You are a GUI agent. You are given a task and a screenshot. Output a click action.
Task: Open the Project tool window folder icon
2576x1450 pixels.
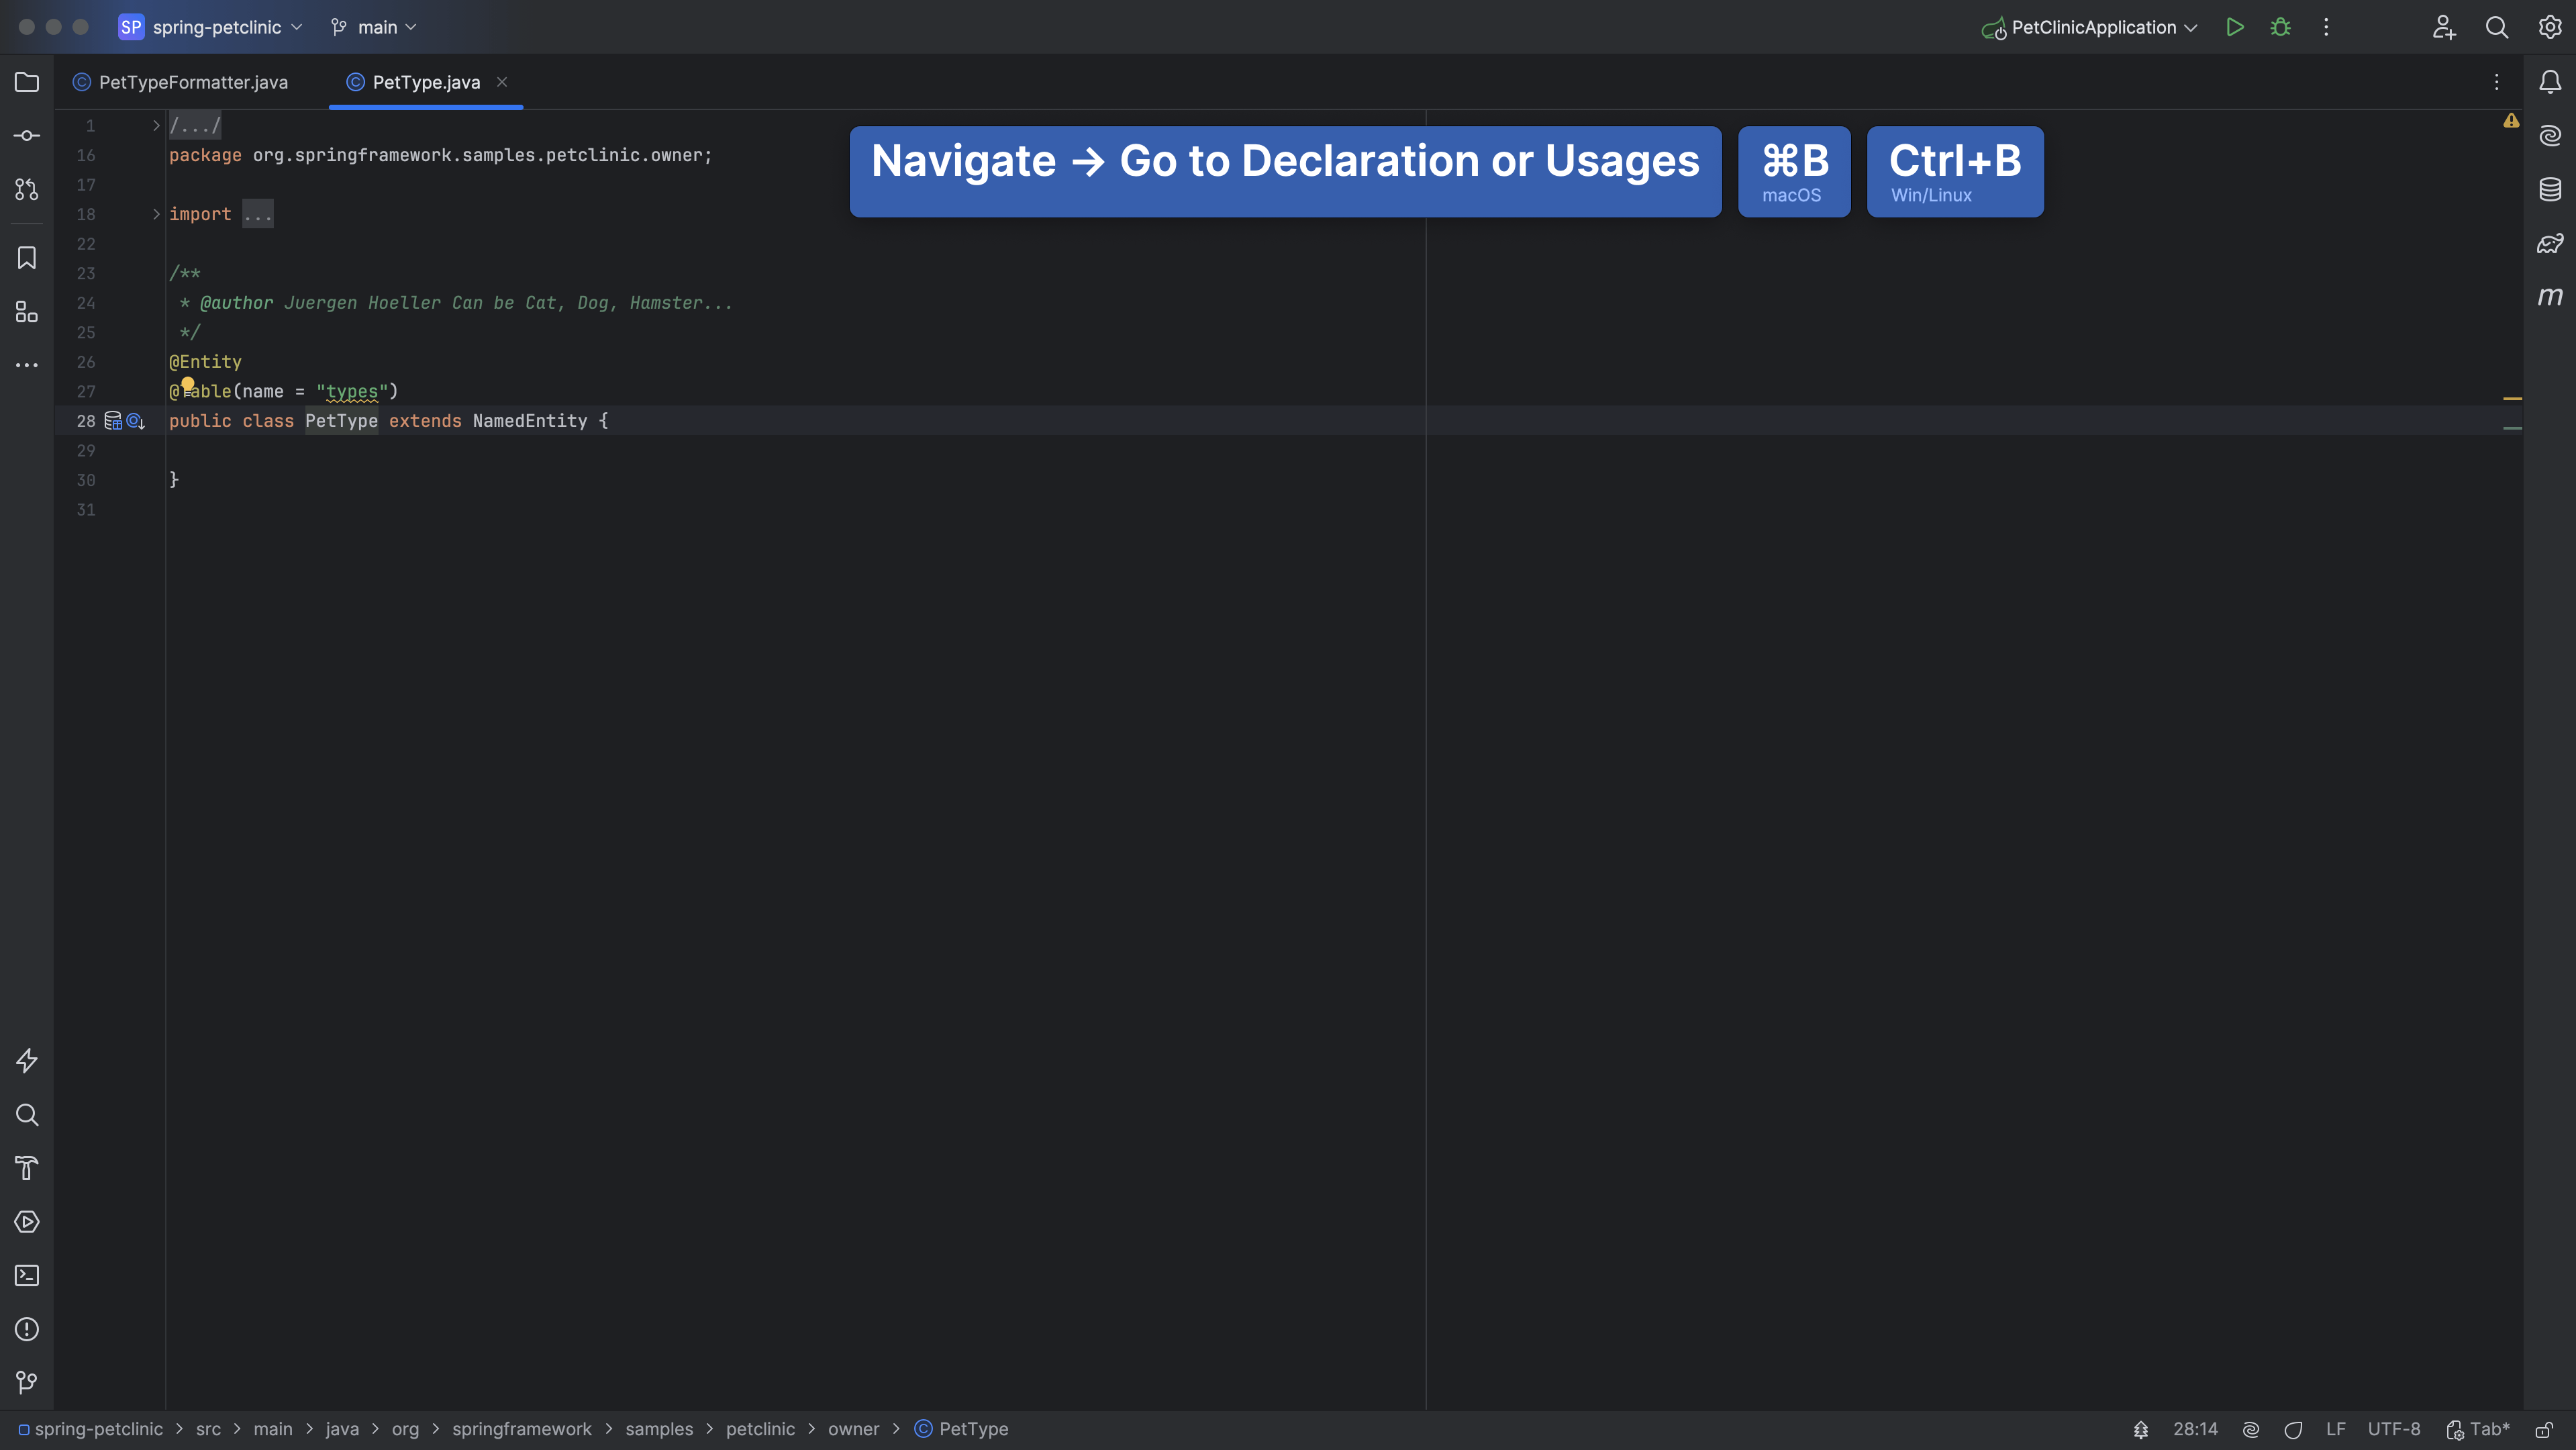[27, 82]
